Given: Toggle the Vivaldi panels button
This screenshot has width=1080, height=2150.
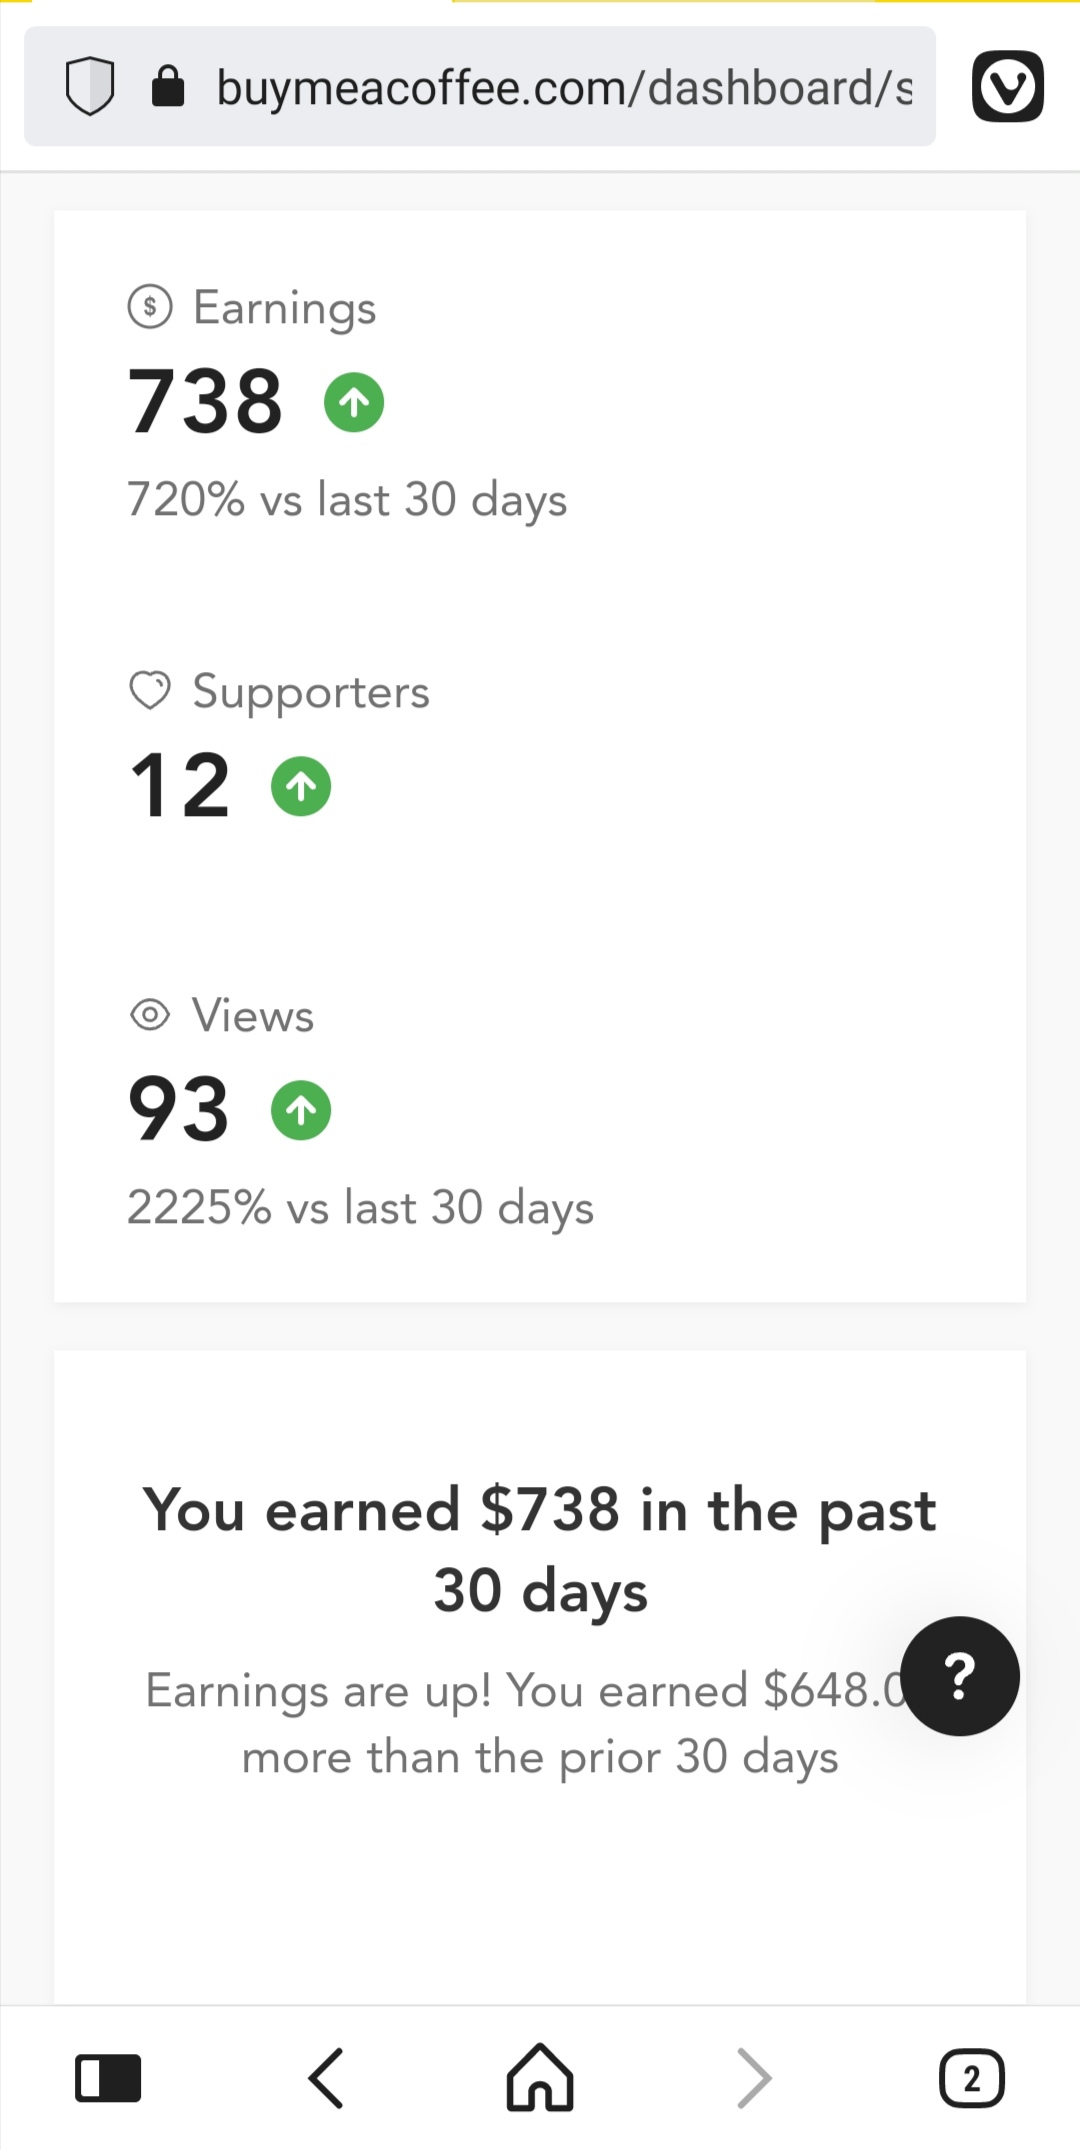Looking at the screenshot, I should click(x=108, y=2078).
